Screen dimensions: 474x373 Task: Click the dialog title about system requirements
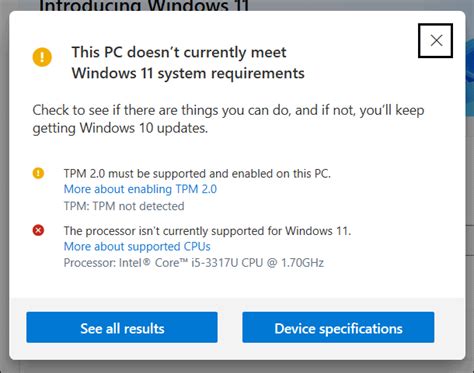tap(188, 63)
